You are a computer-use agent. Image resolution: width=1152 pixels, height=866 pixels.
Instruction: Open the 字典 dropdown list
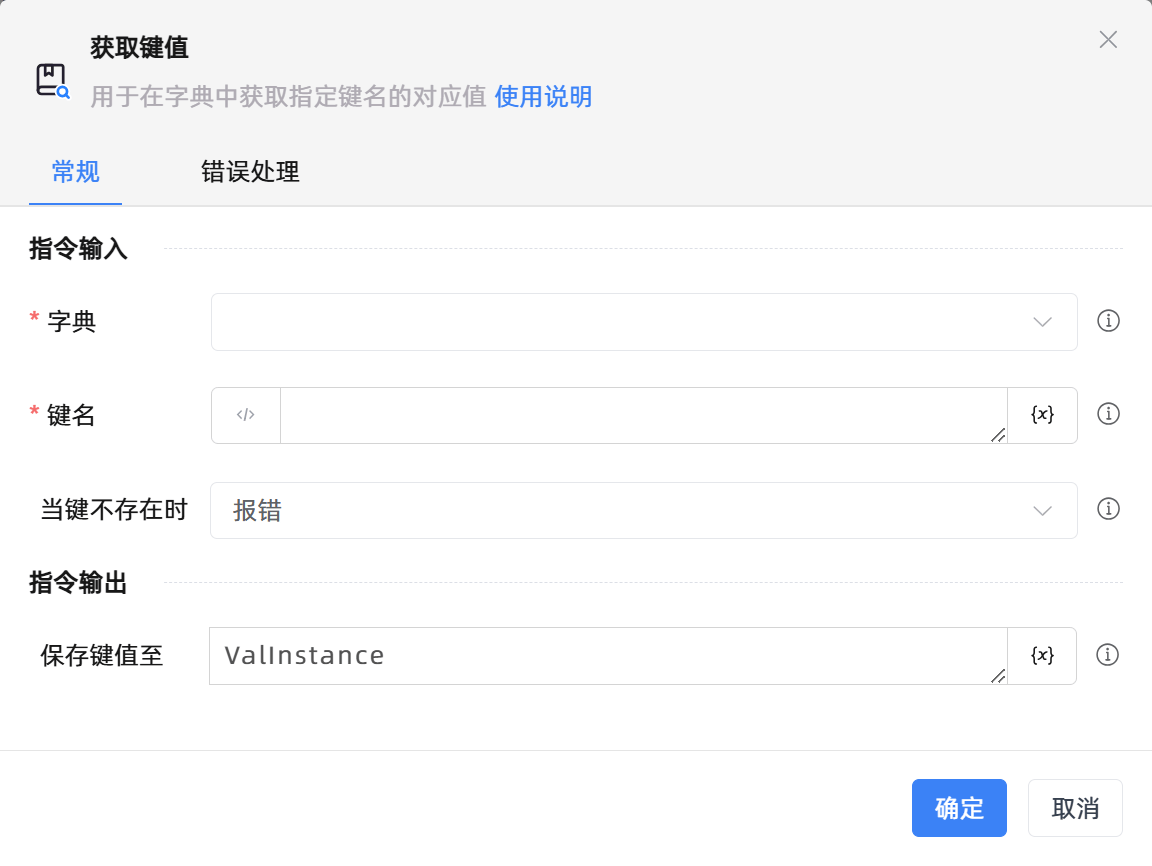click(643, 322)
